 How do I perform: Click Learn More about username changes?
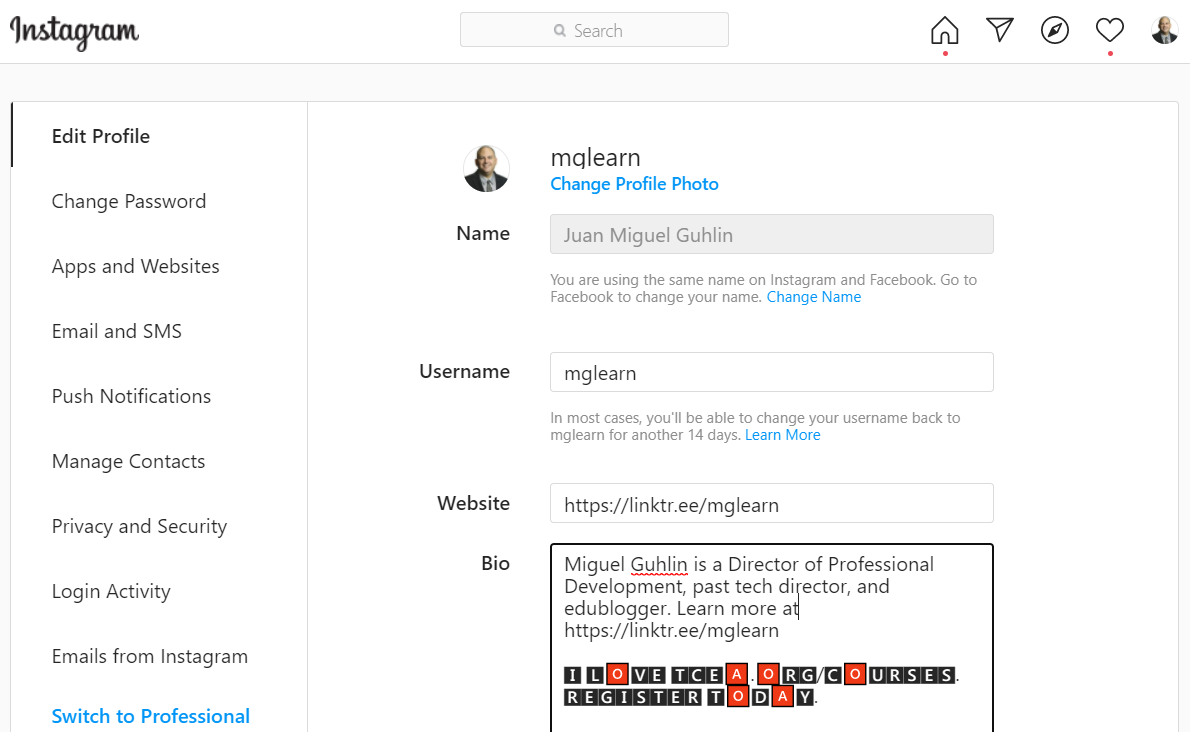[782, 435]
